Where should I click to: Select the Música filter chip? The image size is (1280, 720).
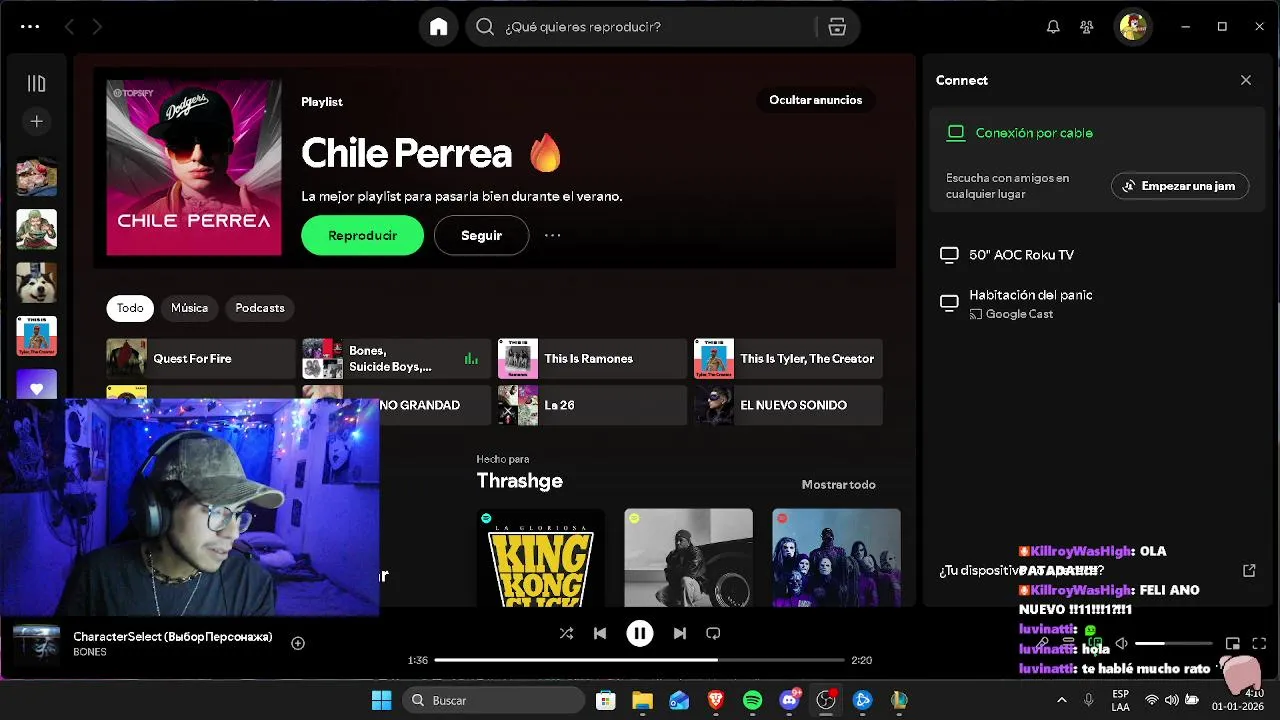[x=189, y=308]
